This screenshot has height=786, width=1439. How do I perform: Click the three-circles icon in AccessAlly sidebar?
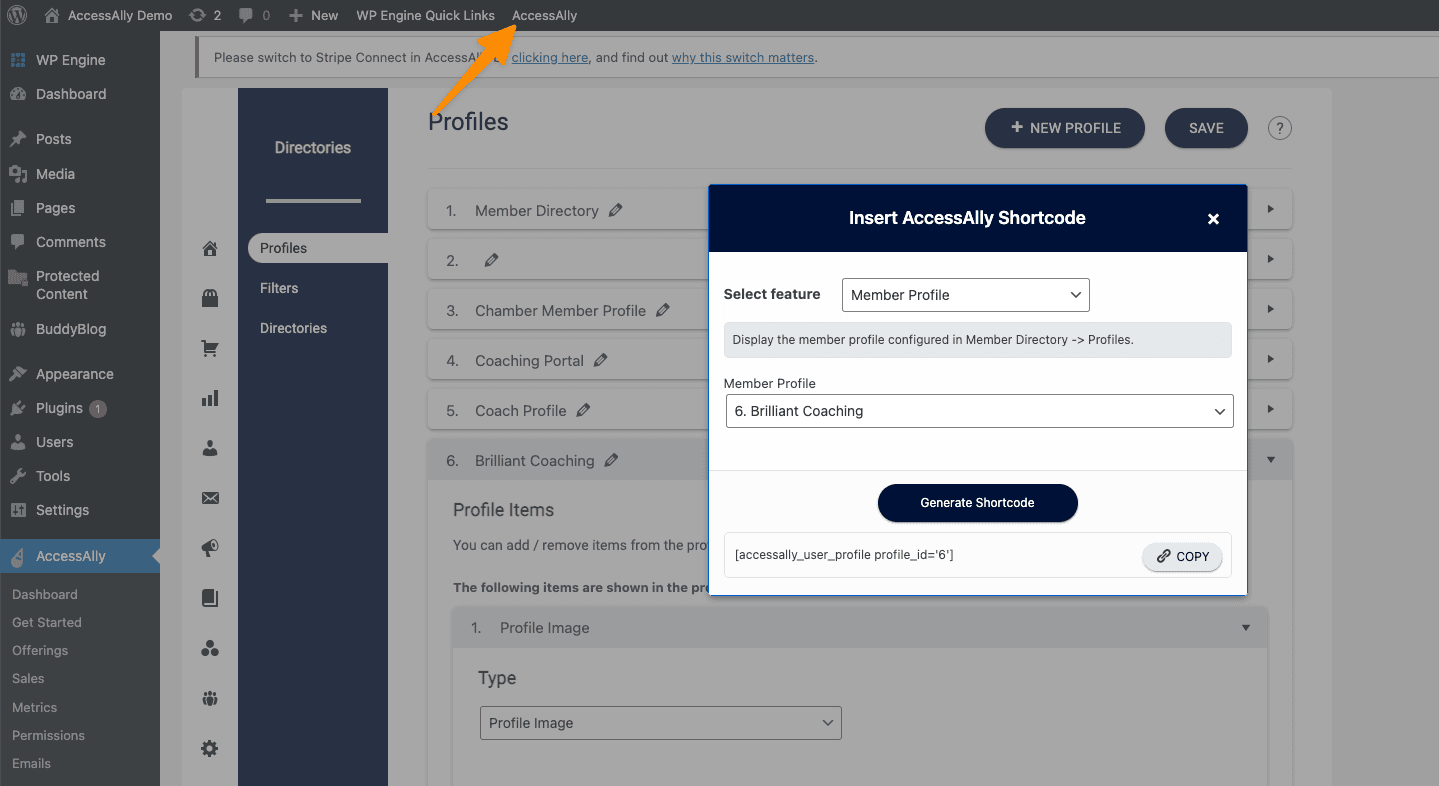coord(210,648)
